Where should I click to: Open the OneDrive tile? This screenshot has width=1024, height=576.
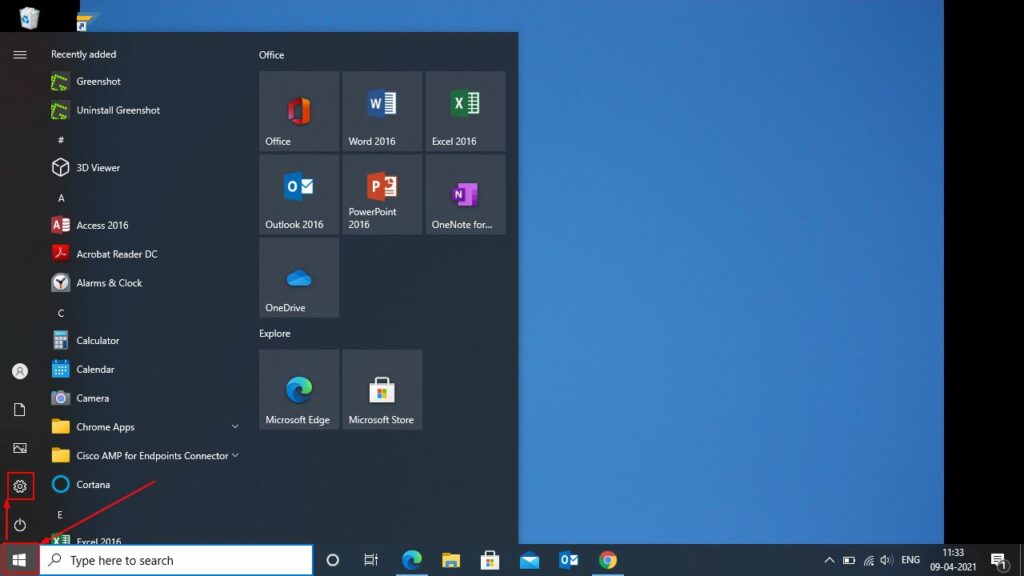click(x=298, y=277)
